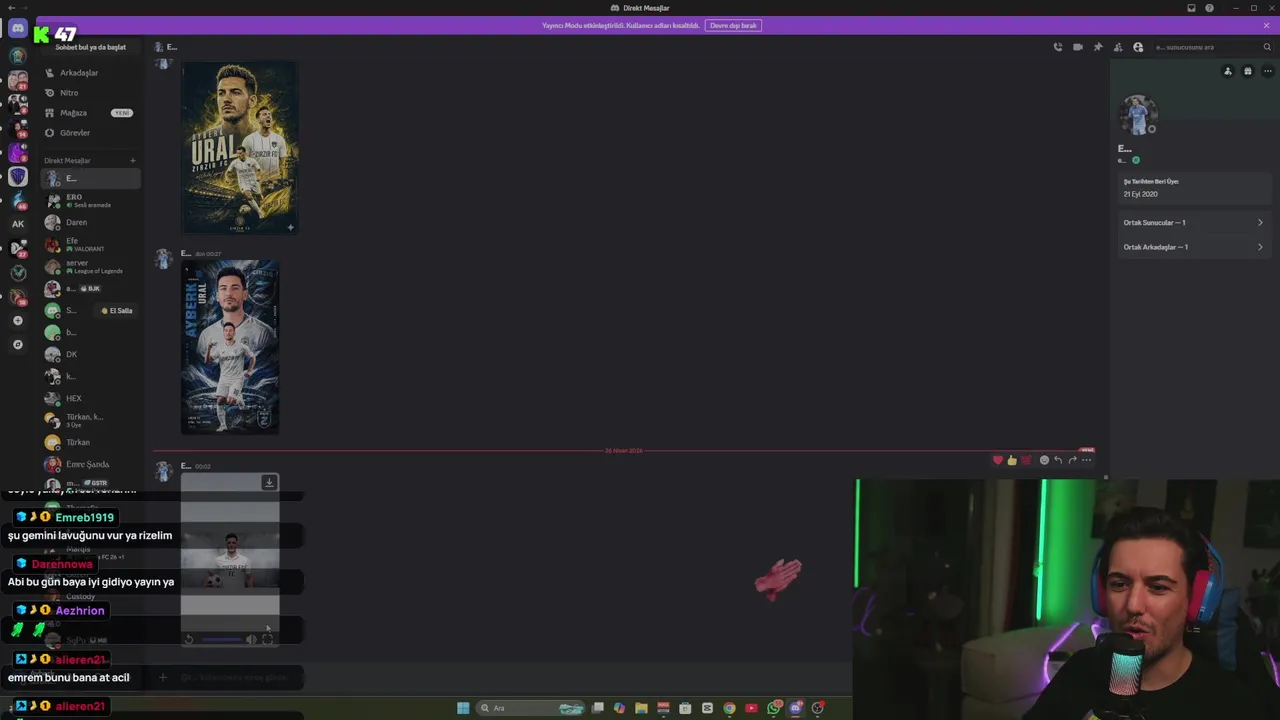Image resolution: width=1280 pixels, height=720 pixels.
Task: Open more options on profile panel
Action: tap(1267, 71)
